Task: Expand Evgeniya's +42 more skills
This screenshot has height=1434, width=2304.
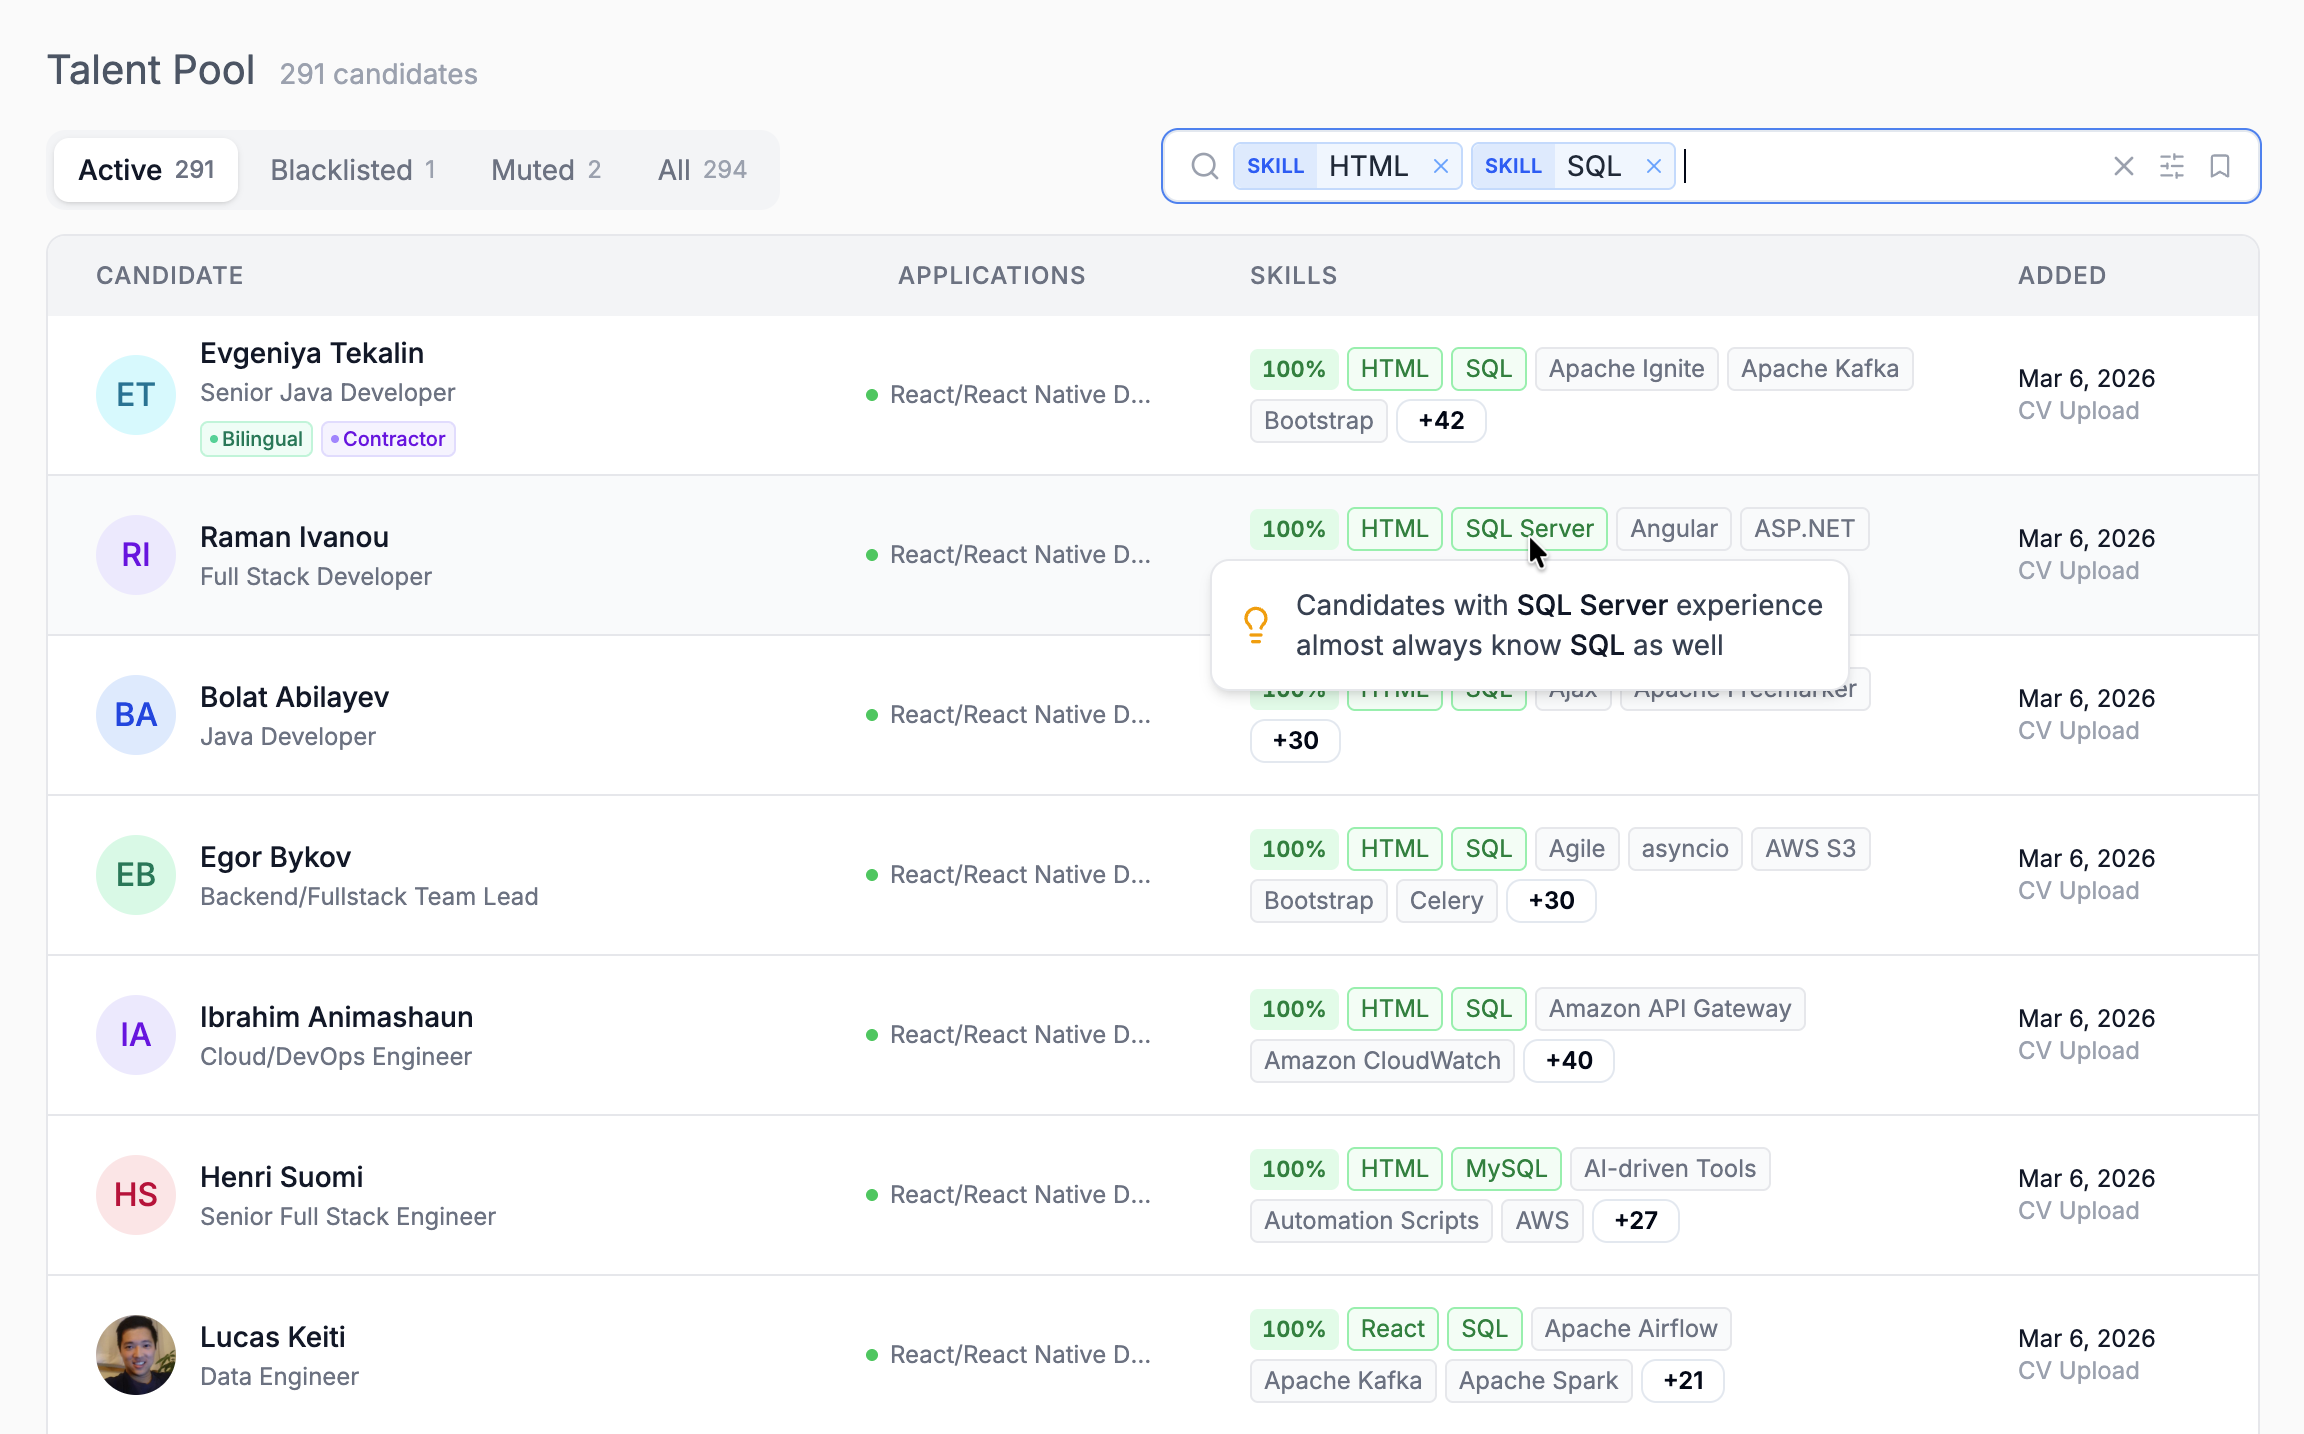Action: pyautogui.click(x=1441, y=421)
